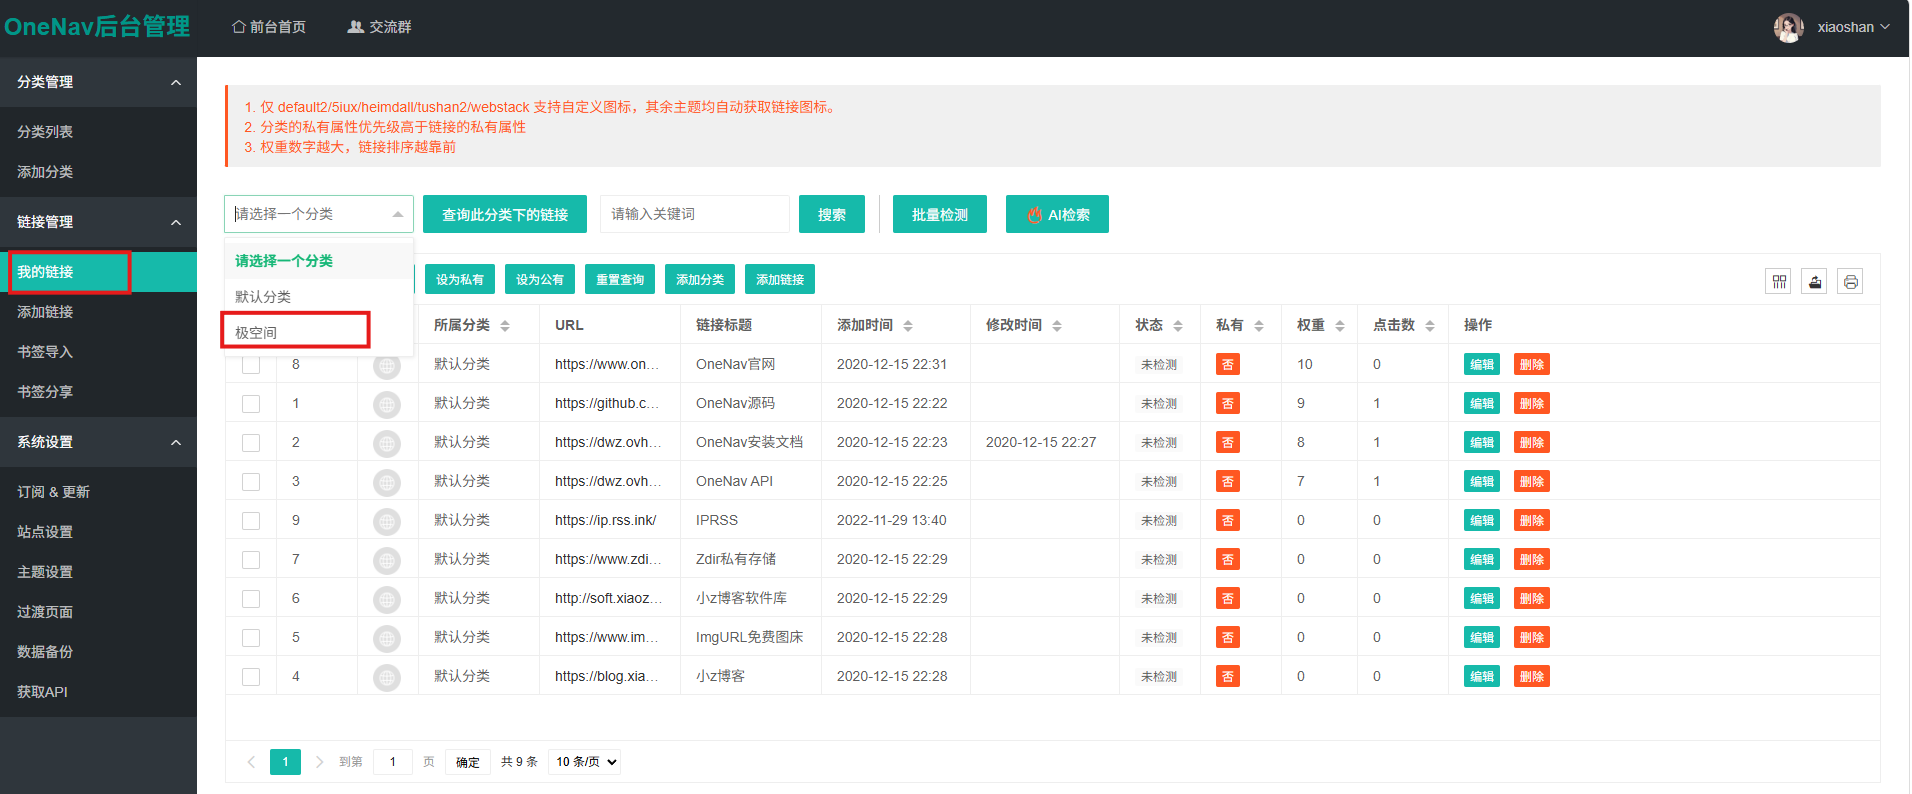Sort by 权重 column arrows
Viewport: 1912px width, 794px height.
[1340, 326]
